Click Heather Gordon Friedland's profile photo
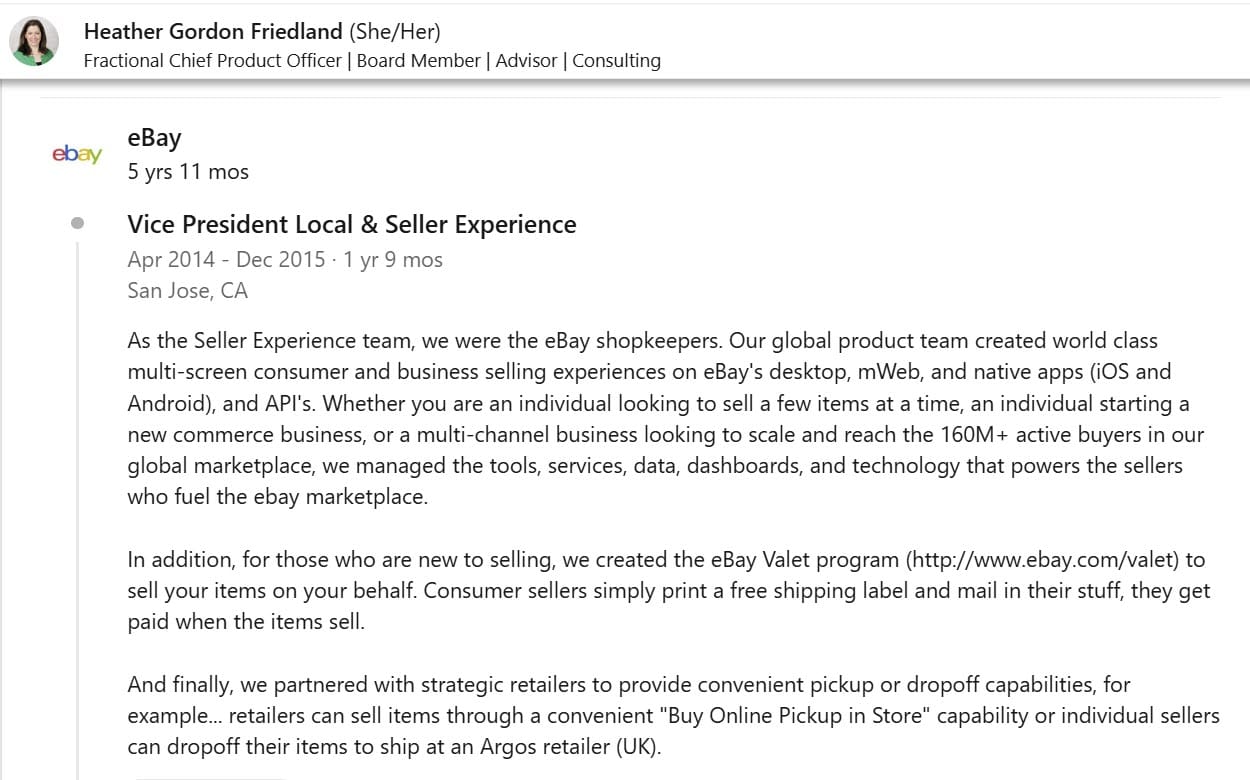Viewport: 1250px width, 780px height. click(x=34, y=42)
